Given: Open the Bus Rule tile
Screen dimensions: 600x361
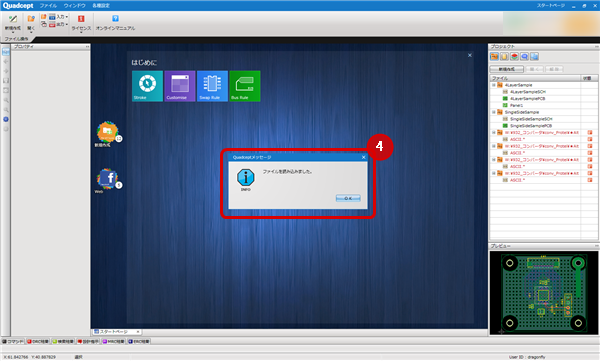Looking at the screenshot, I should click(x=245, y=86).
